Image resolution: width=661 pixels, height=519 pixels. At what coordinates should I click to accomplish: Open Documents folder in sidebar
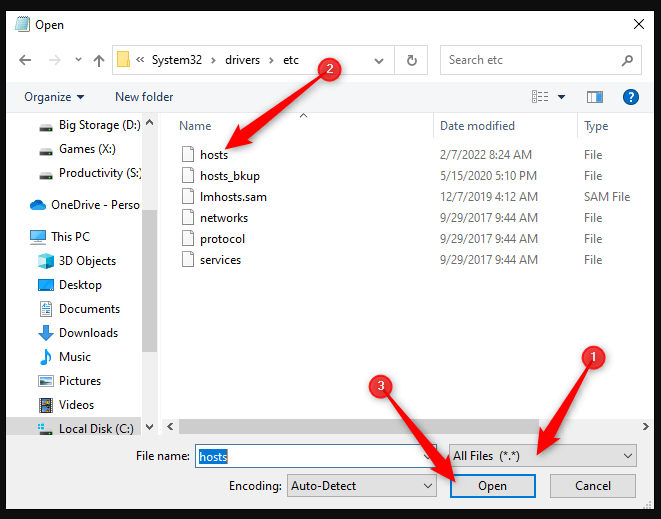point(79,309)
